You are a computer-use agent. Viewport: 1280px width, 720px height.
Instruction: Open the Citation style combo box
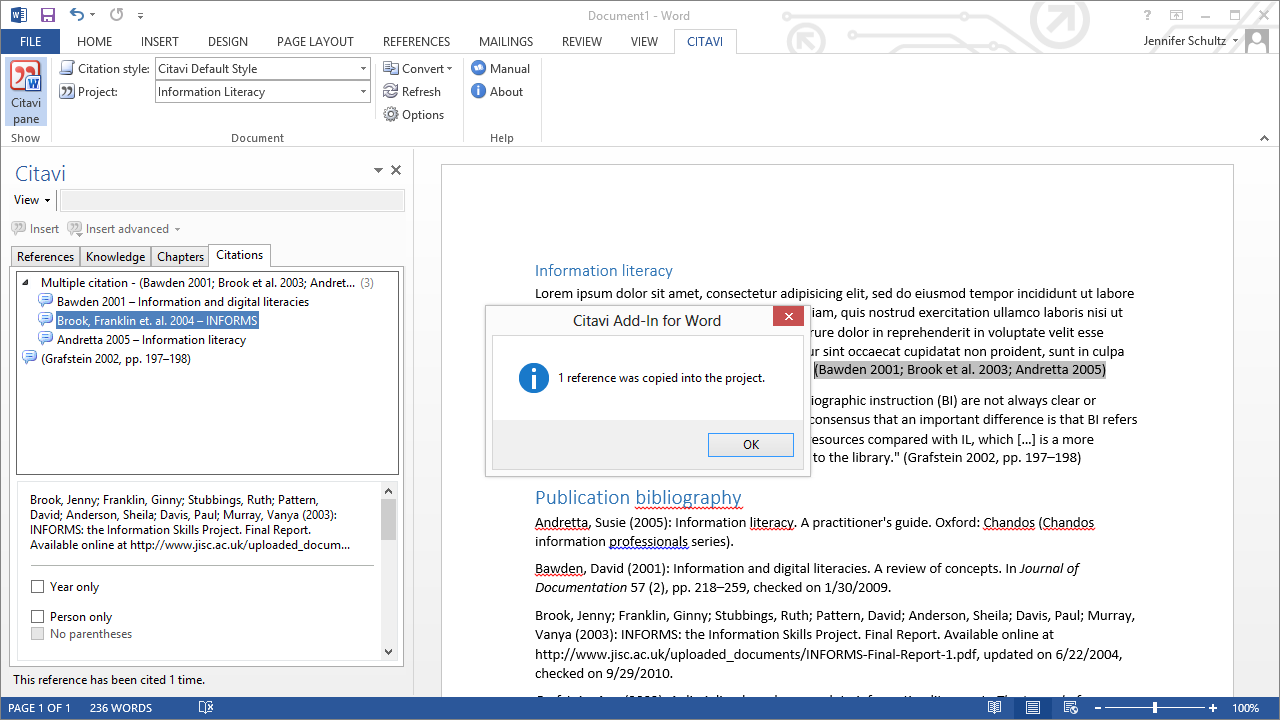tap(263, 68)
